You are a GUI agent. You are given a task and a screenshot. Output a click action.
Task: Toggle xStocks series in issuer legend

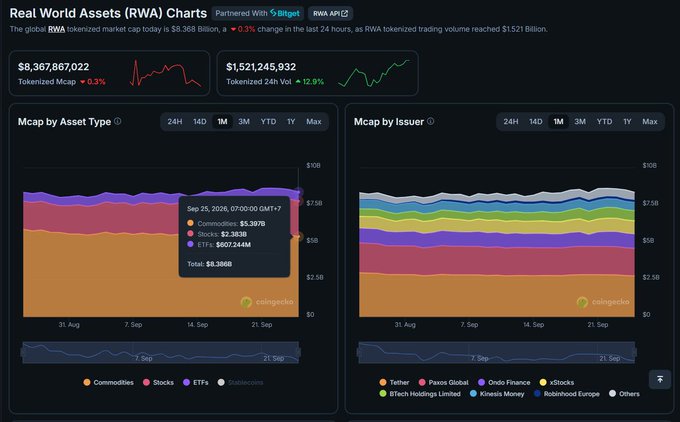[x=557, y=383]
